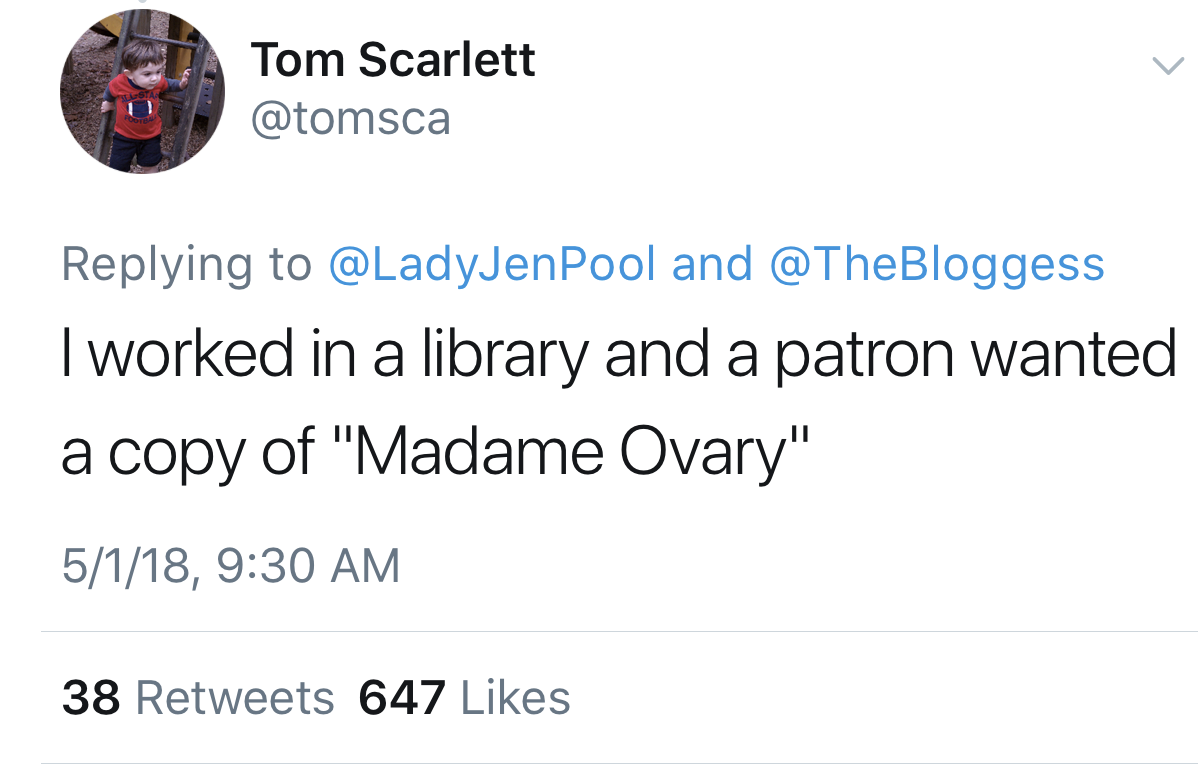This screenshot has height=772, width=1198.
Task: Open the @tomsca handle
Action: [x=351, y=119]
